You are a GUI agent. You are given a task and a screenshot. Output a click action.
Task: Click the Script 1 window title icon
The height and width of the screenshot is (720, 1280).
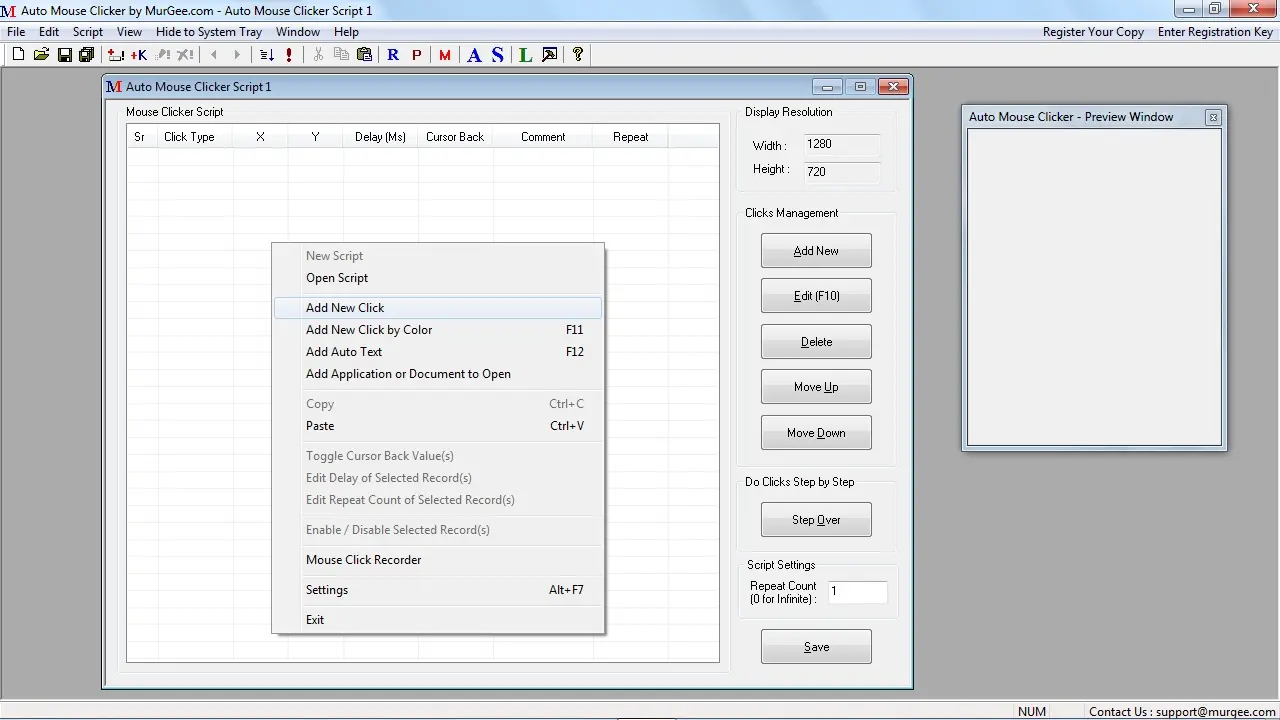tap(114, 87)
